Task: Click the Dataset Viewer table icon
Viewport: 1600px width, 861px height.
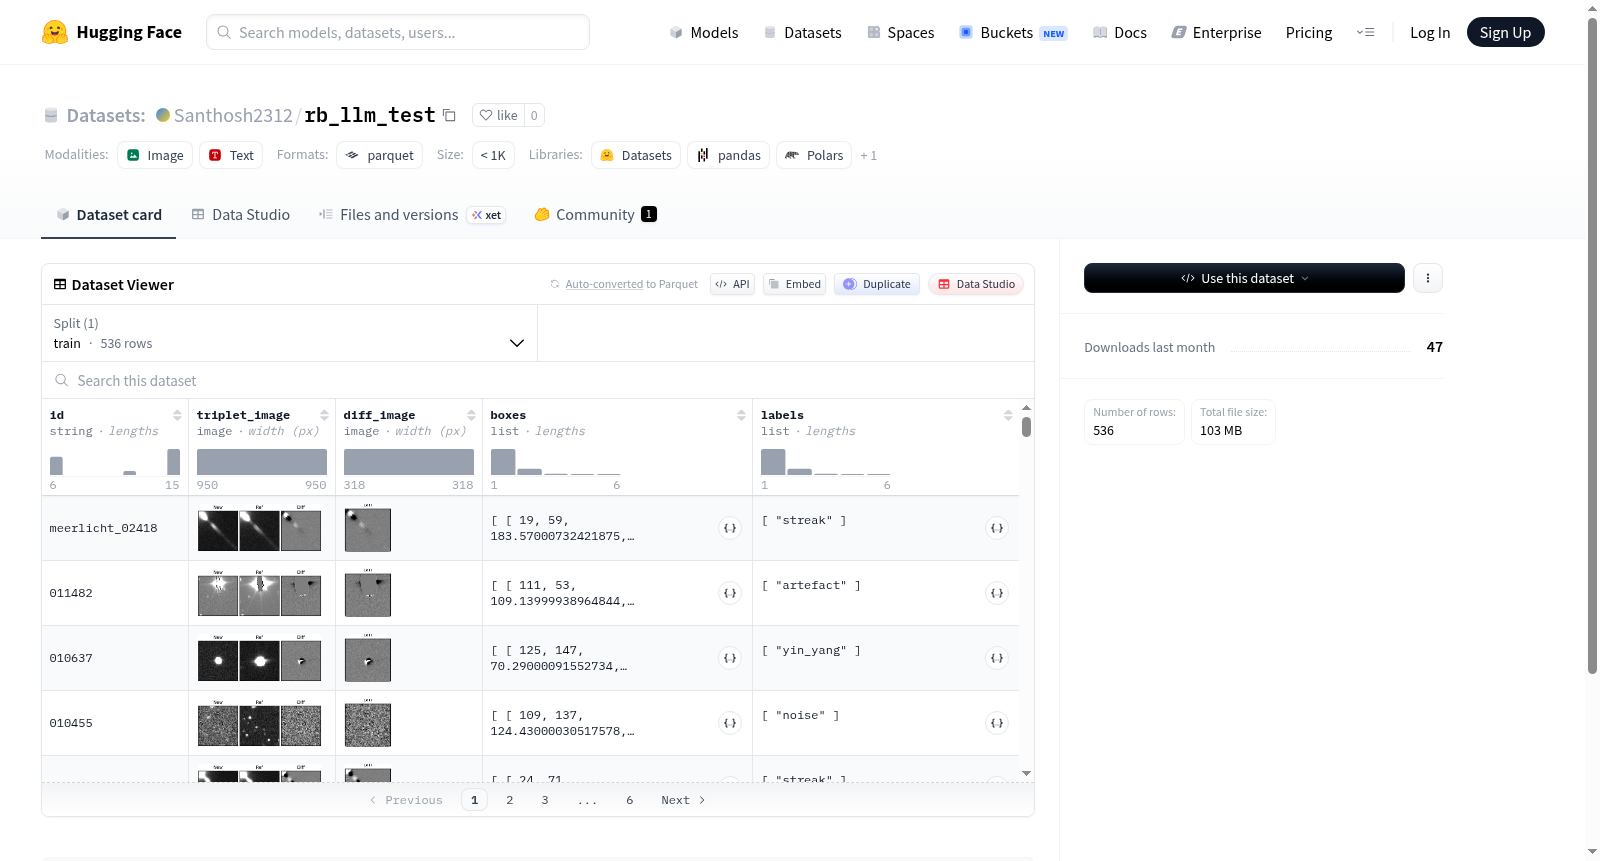Action: tap(60, 285)
